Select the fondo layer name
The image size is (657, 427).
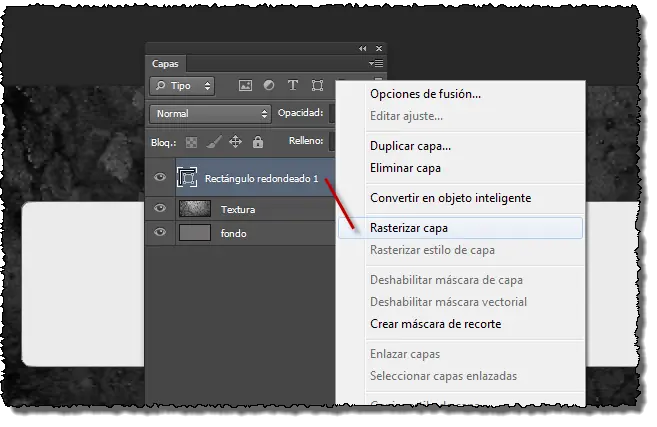click(x=233, y=233)
